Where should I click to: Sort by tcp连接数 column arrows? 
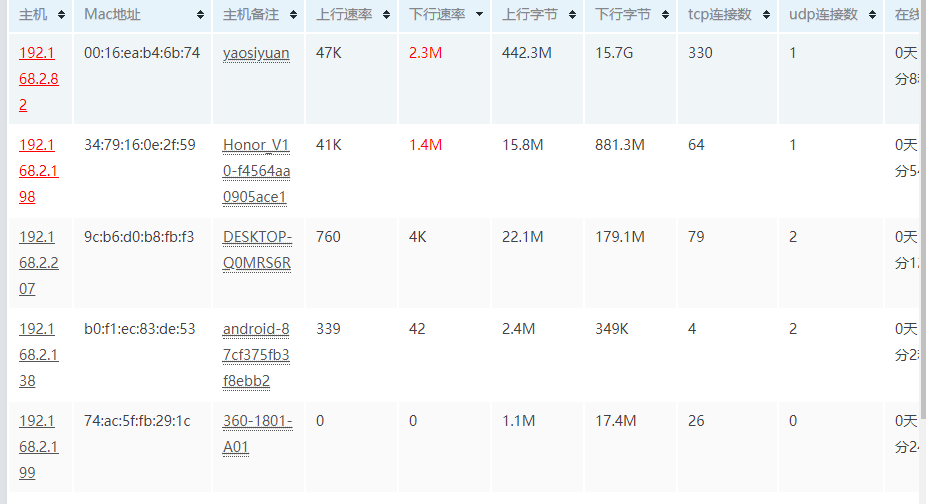point(767,15)
